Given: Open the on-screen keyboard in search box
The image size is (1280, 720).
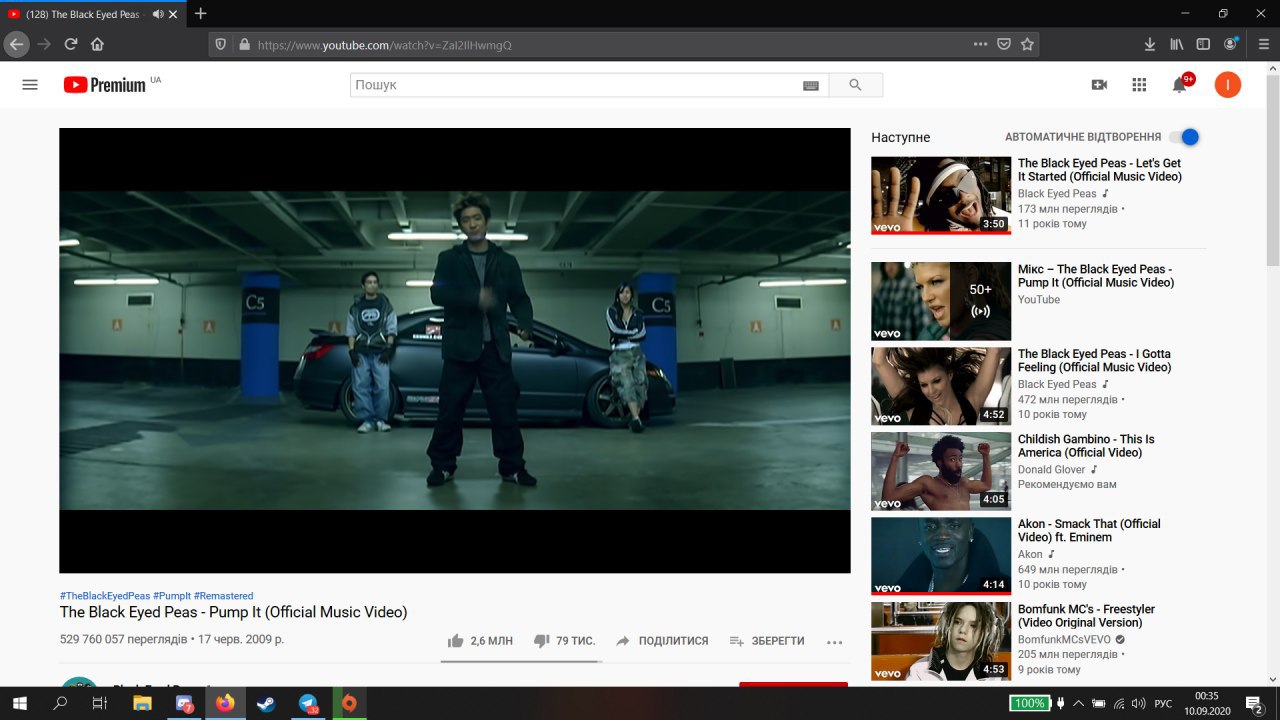Looking at the screenshot, I should point(811,86).
